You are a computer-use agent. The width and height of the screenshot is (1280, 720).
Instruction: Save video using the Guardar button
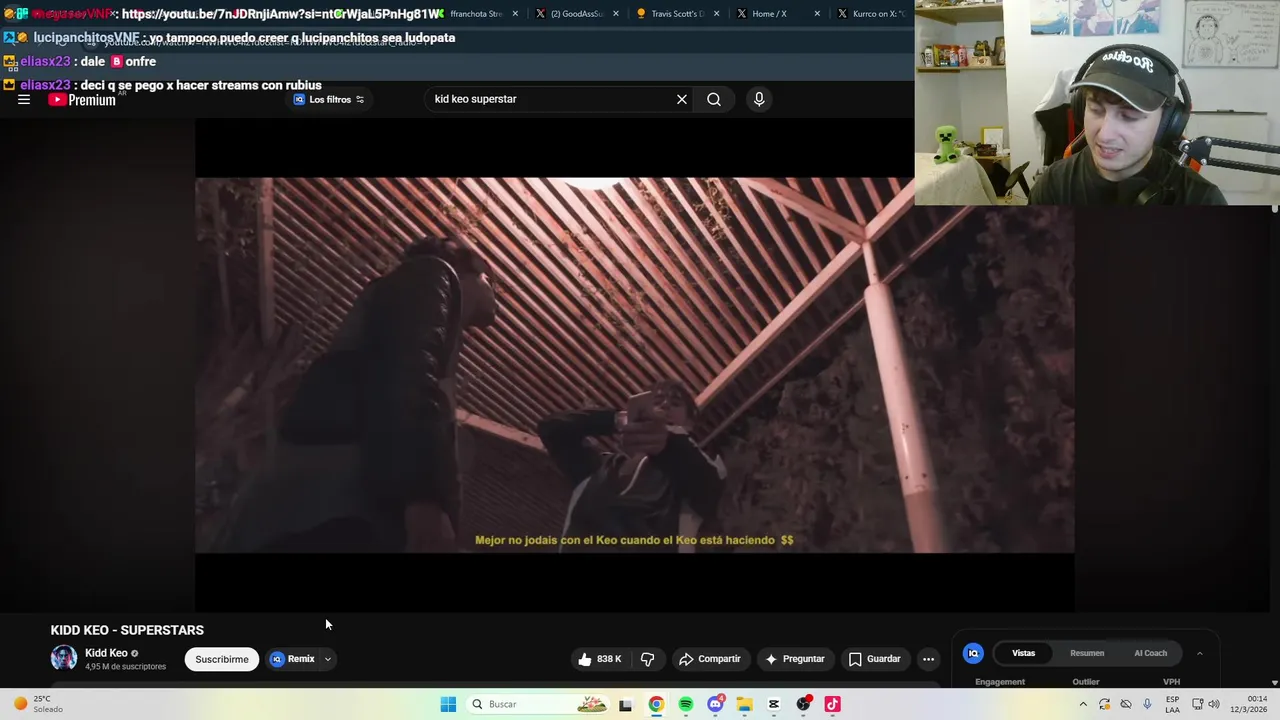[875, 659]
